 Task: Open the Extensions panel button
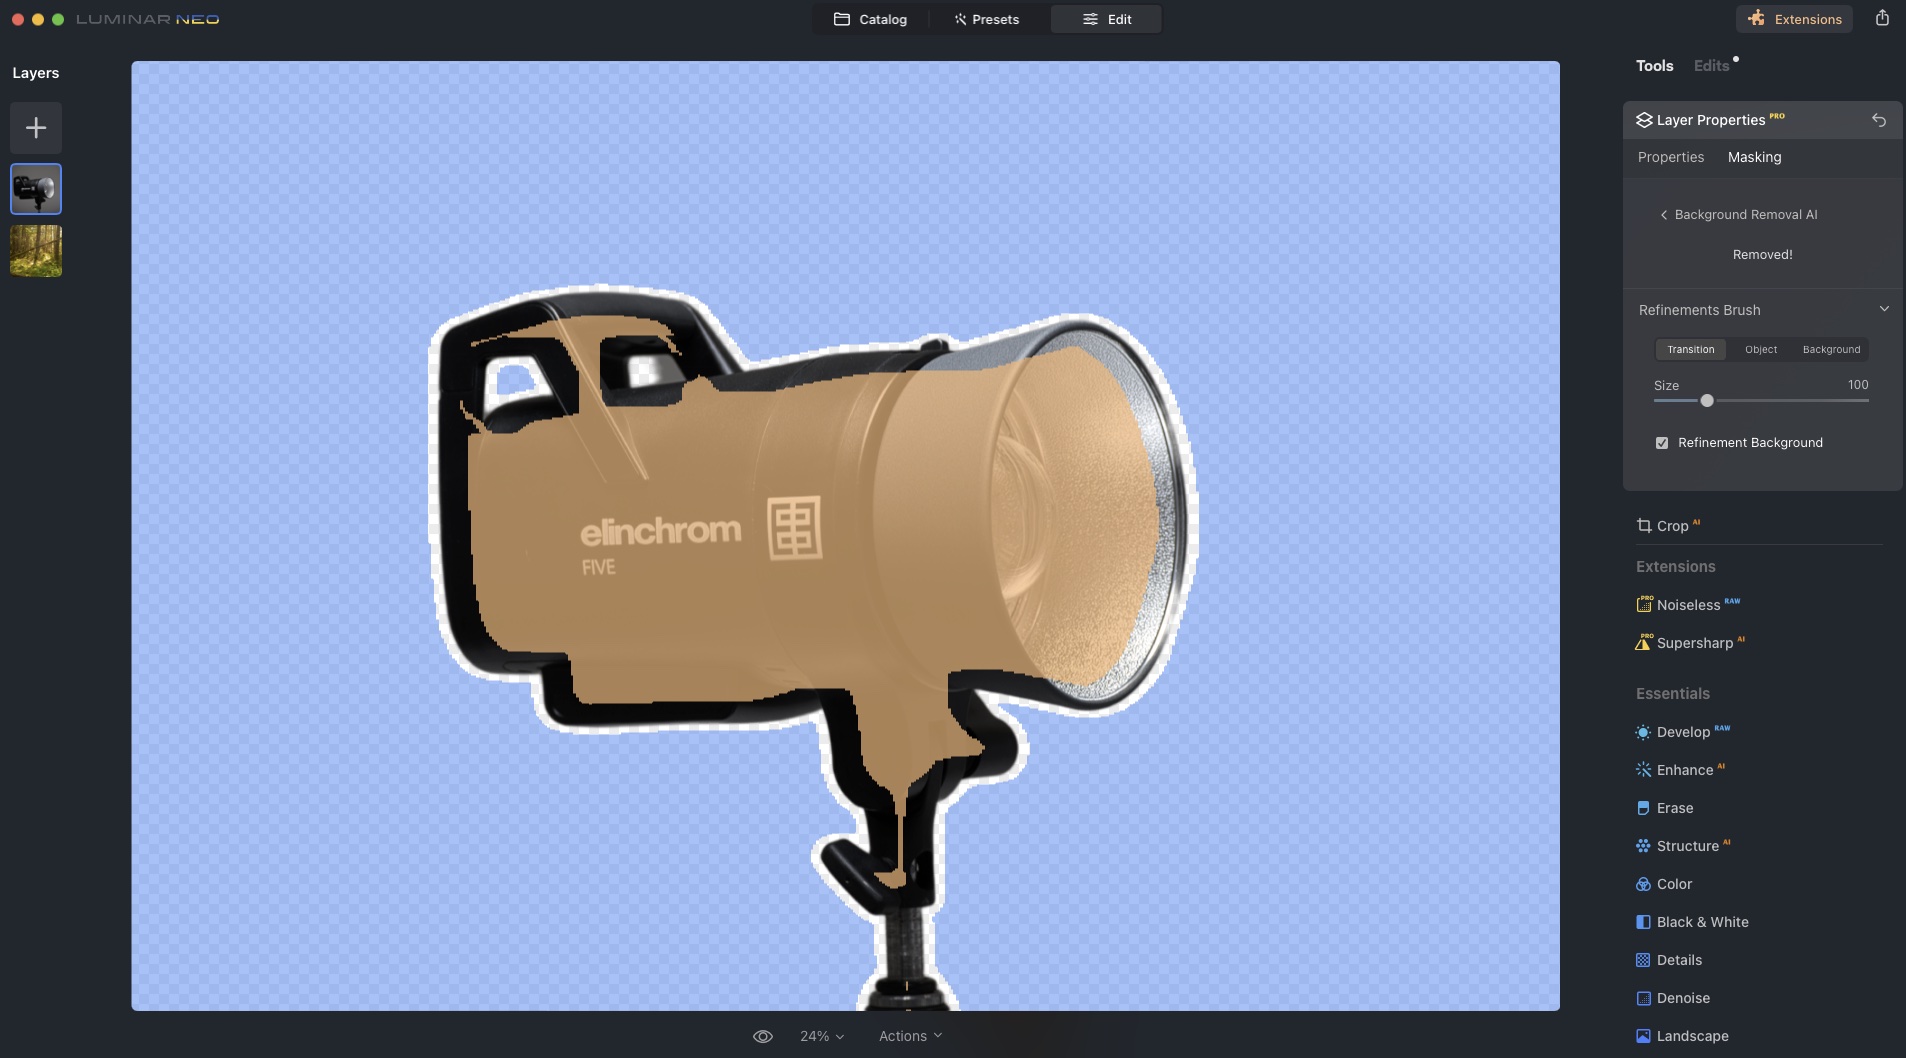[1794, 19]
